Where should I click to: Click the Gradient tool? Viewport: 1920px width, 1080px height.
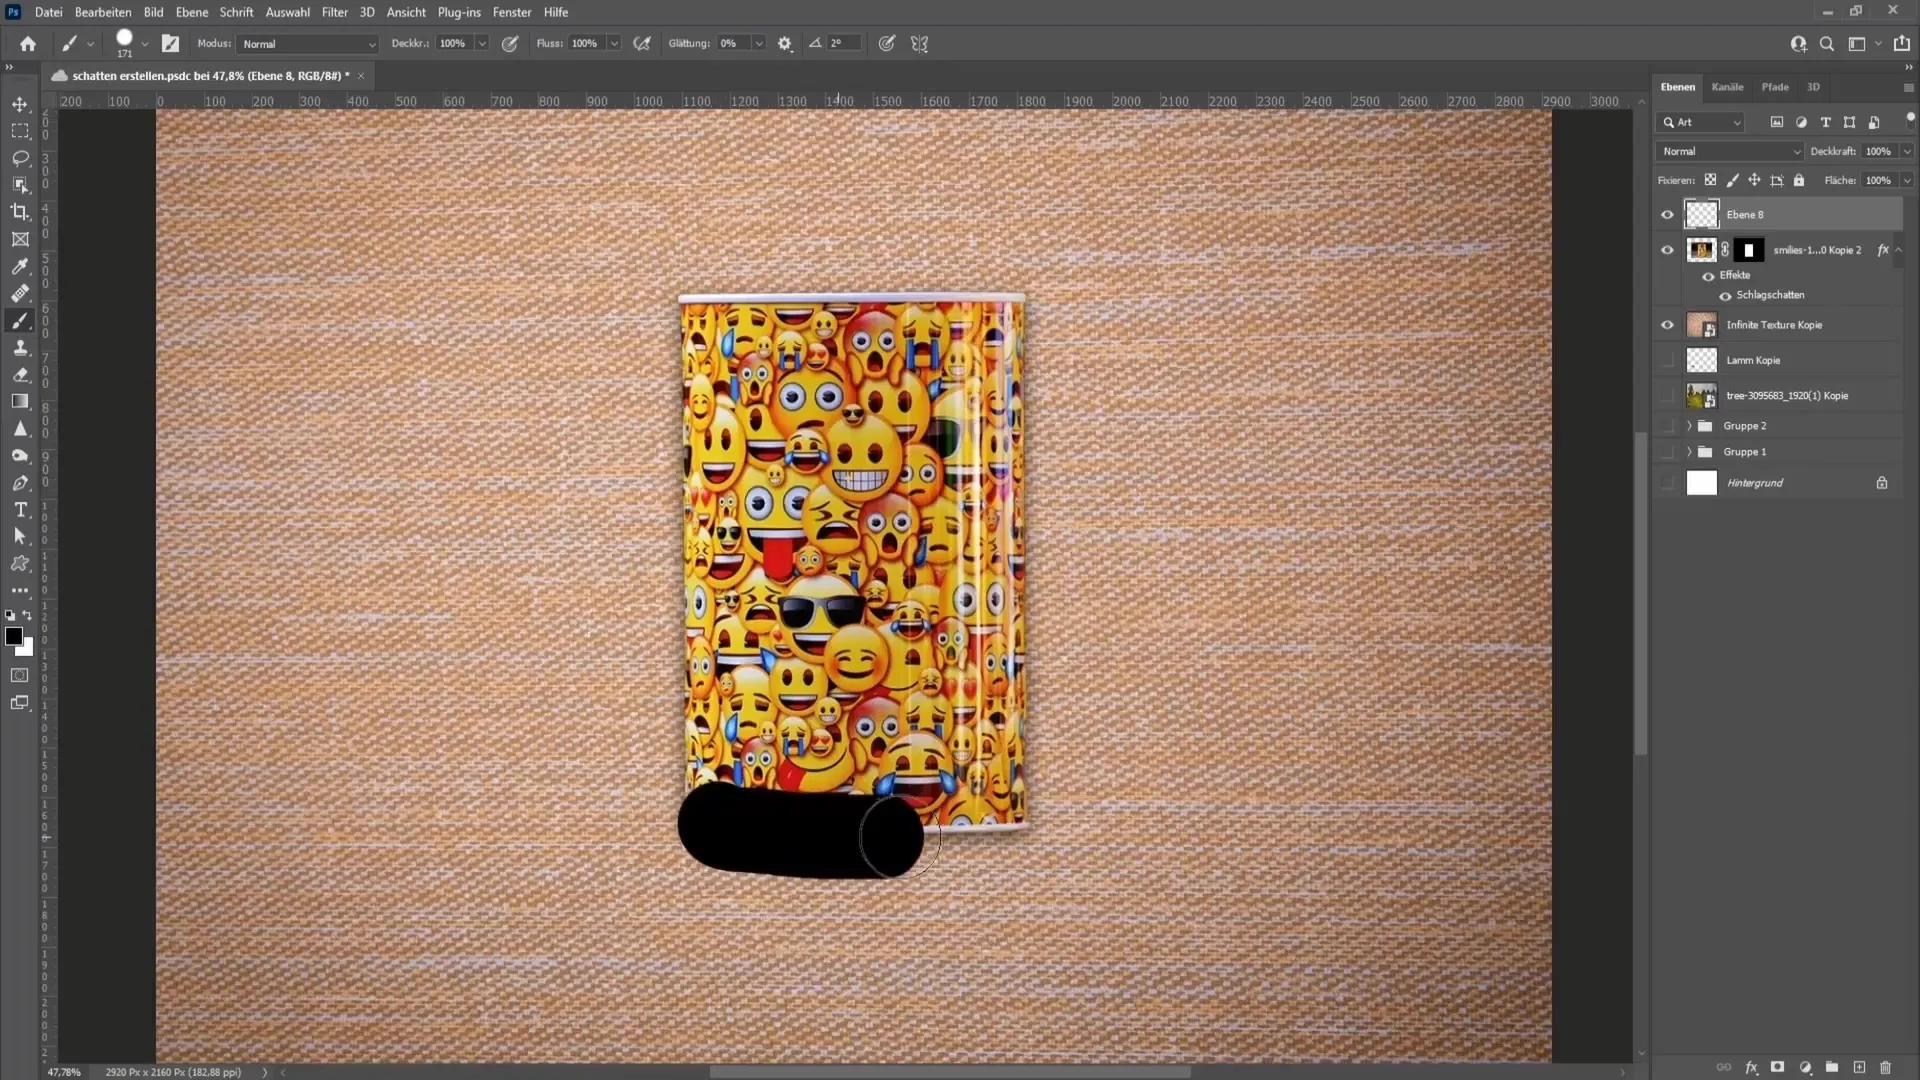click(20, 402)
